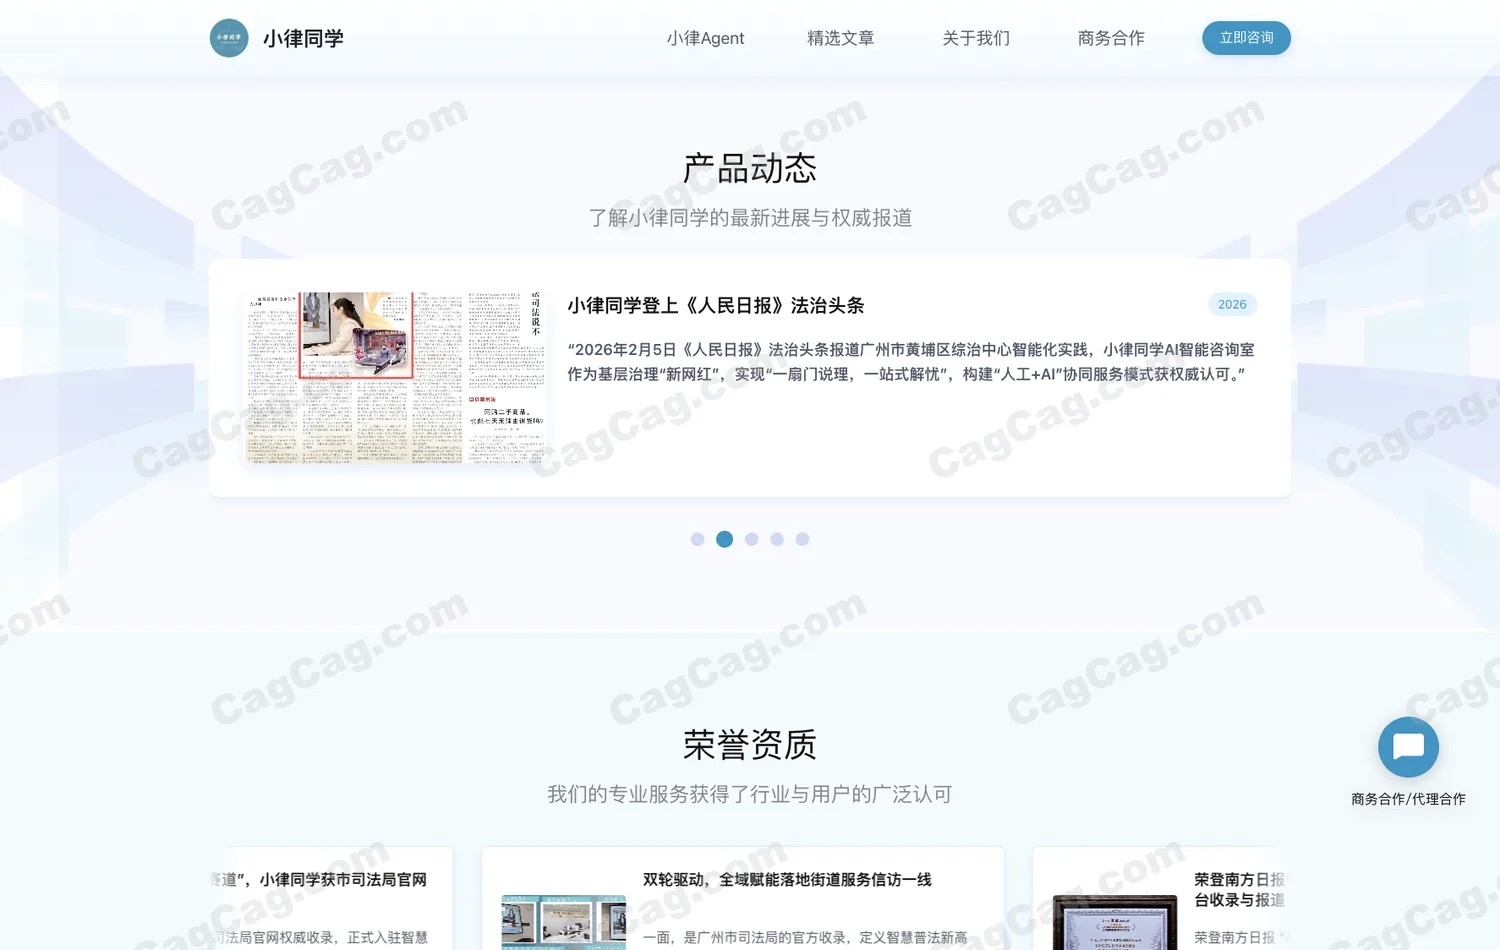Open the 人民日报 newspaper thumbnail
1500x950 pixels.
point(396,377)
